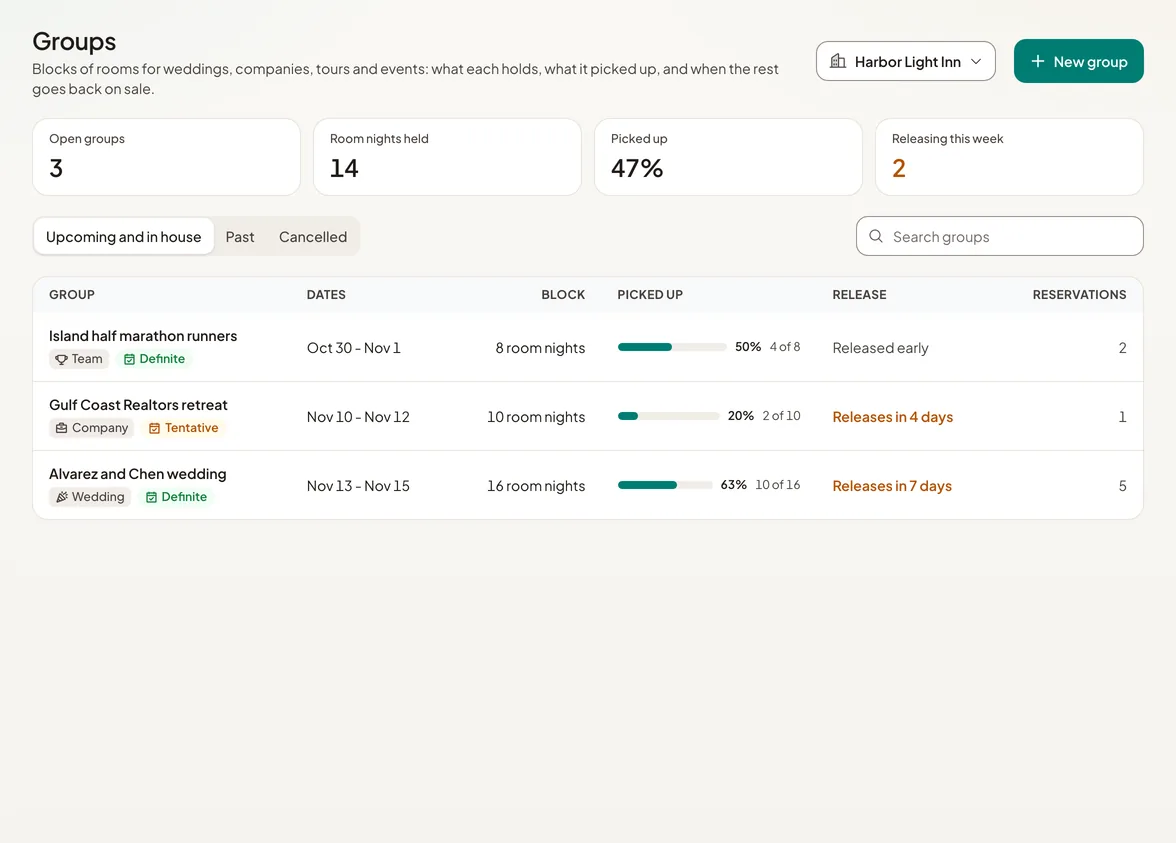Screen dimensions: 1176x843
Task: Click the 16 room nights block cell
Action: pyautogui.click(x=536, y=486)
